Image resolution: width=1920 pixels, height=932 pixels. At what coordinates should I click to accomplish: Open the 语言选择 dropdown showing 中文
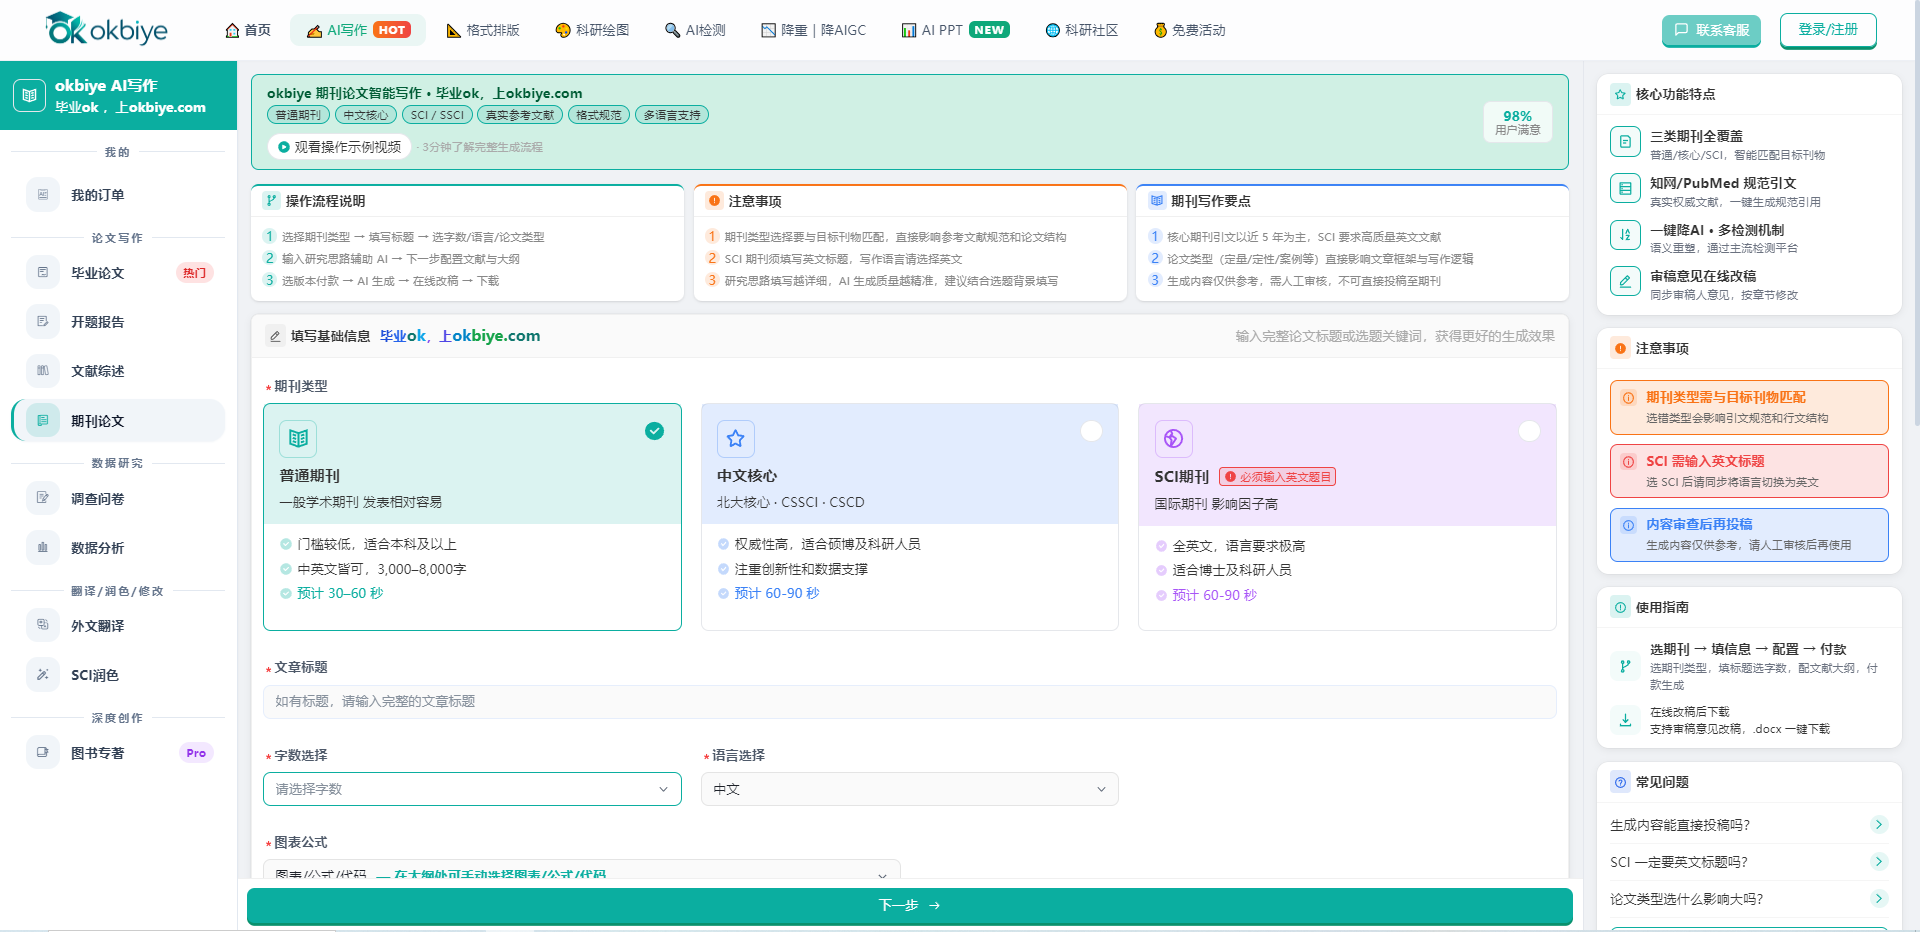[x=910, y=789]
